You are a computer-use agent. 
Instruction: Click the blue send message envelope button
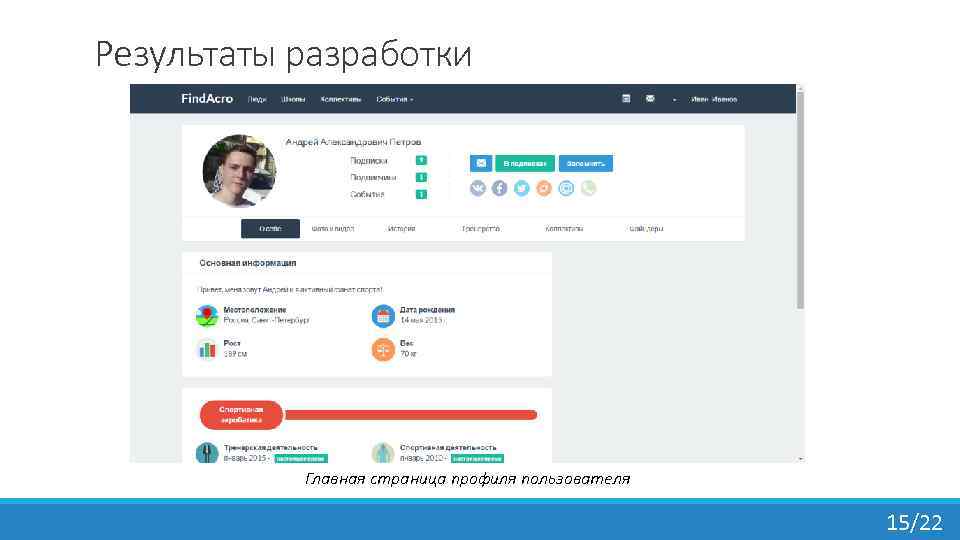click(x=481, y=163)
